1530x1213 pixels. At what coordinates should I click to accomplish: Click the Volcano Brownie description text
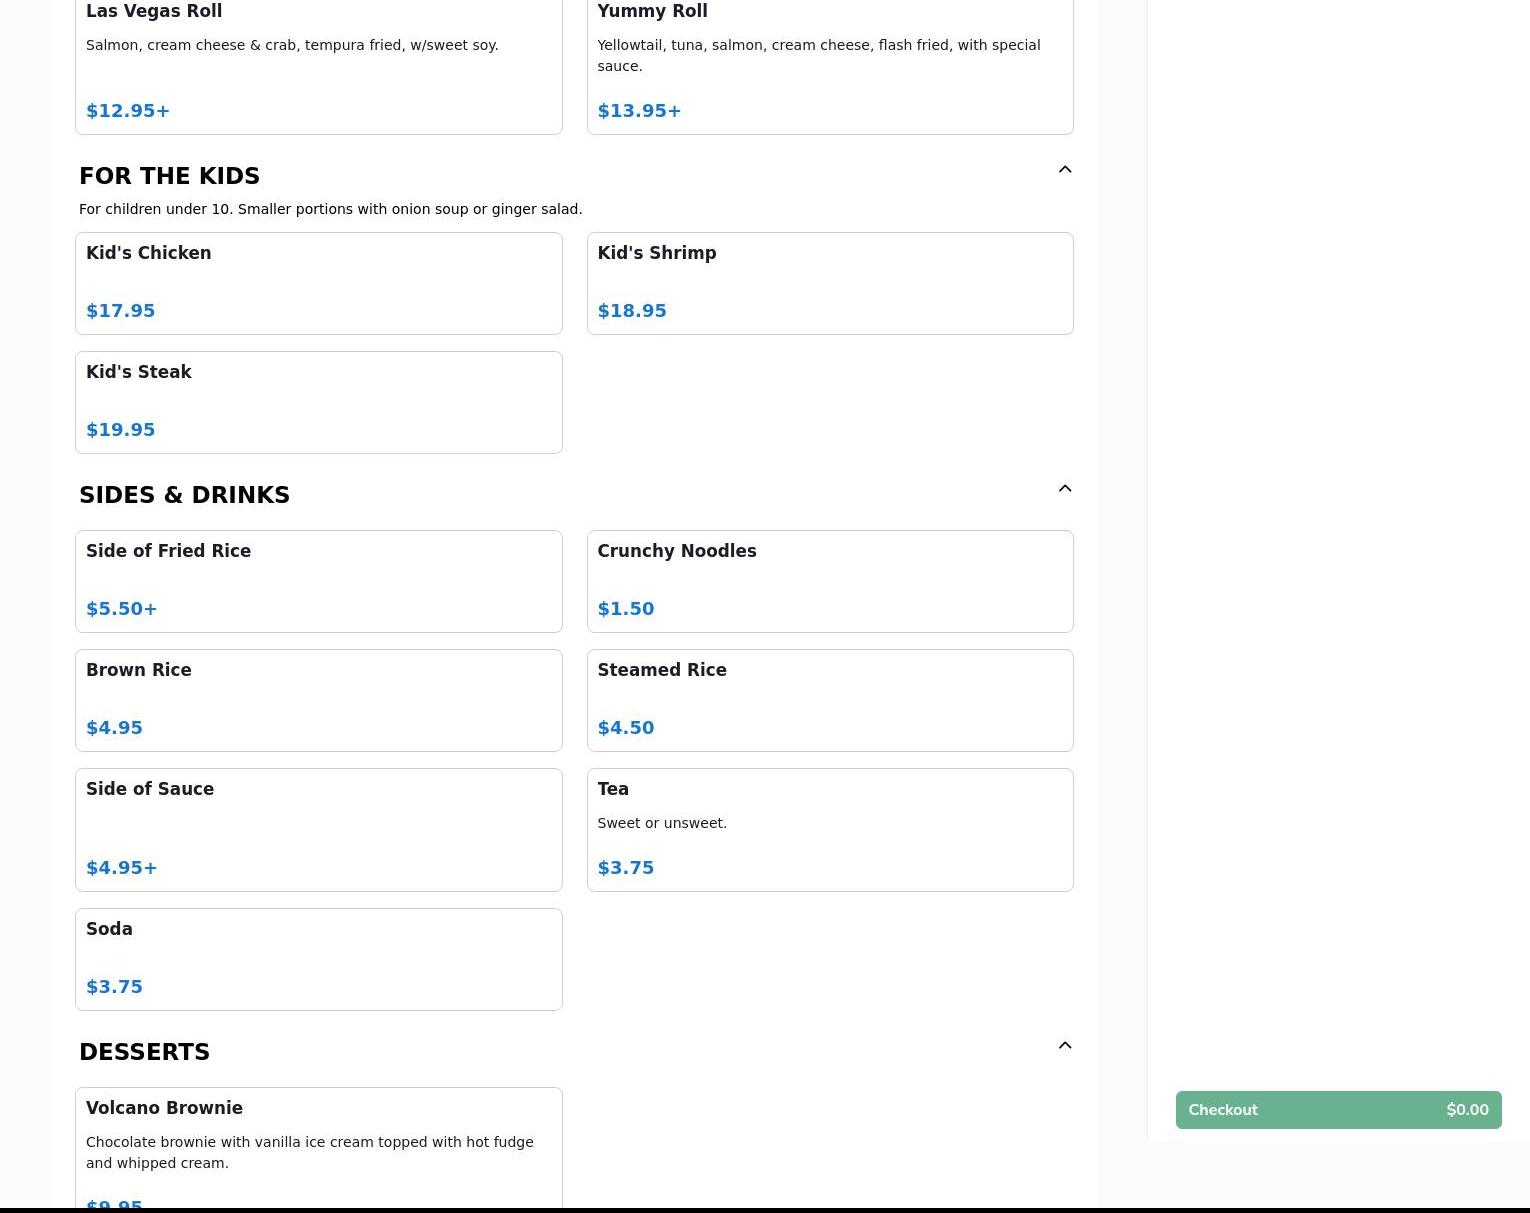(x=310, y=1152)
